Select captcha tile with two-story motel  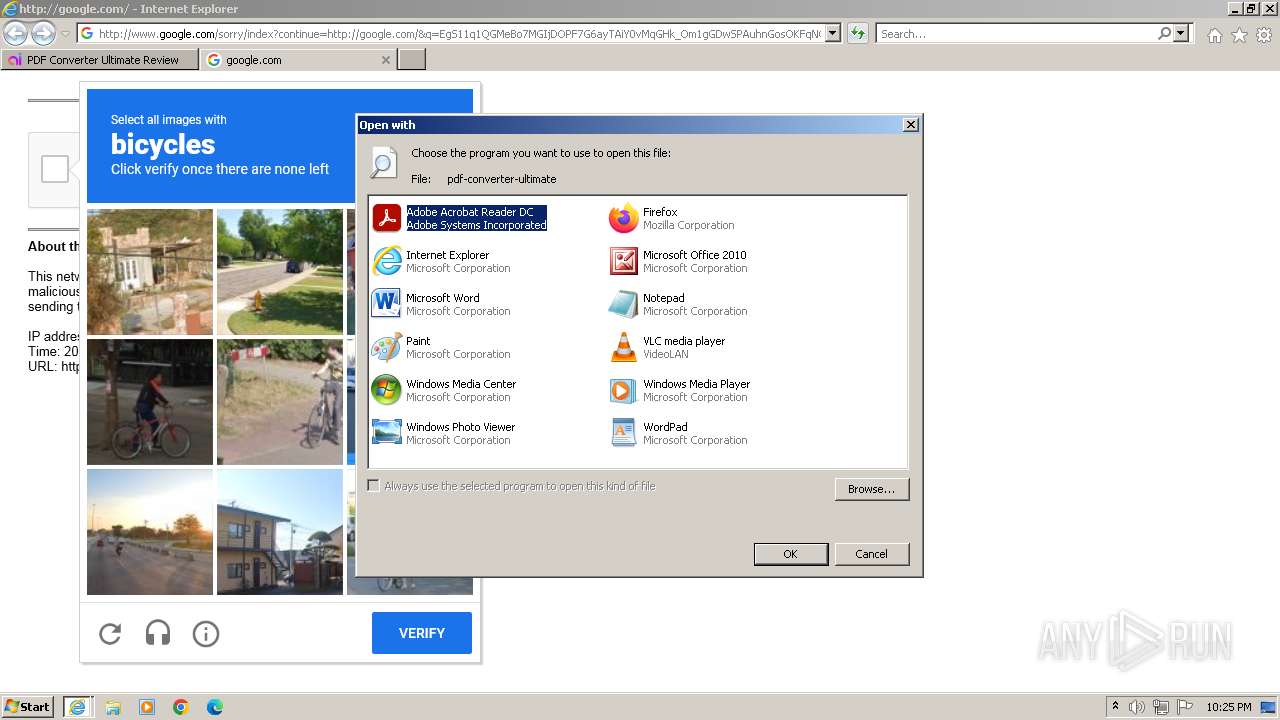point(280,532)
